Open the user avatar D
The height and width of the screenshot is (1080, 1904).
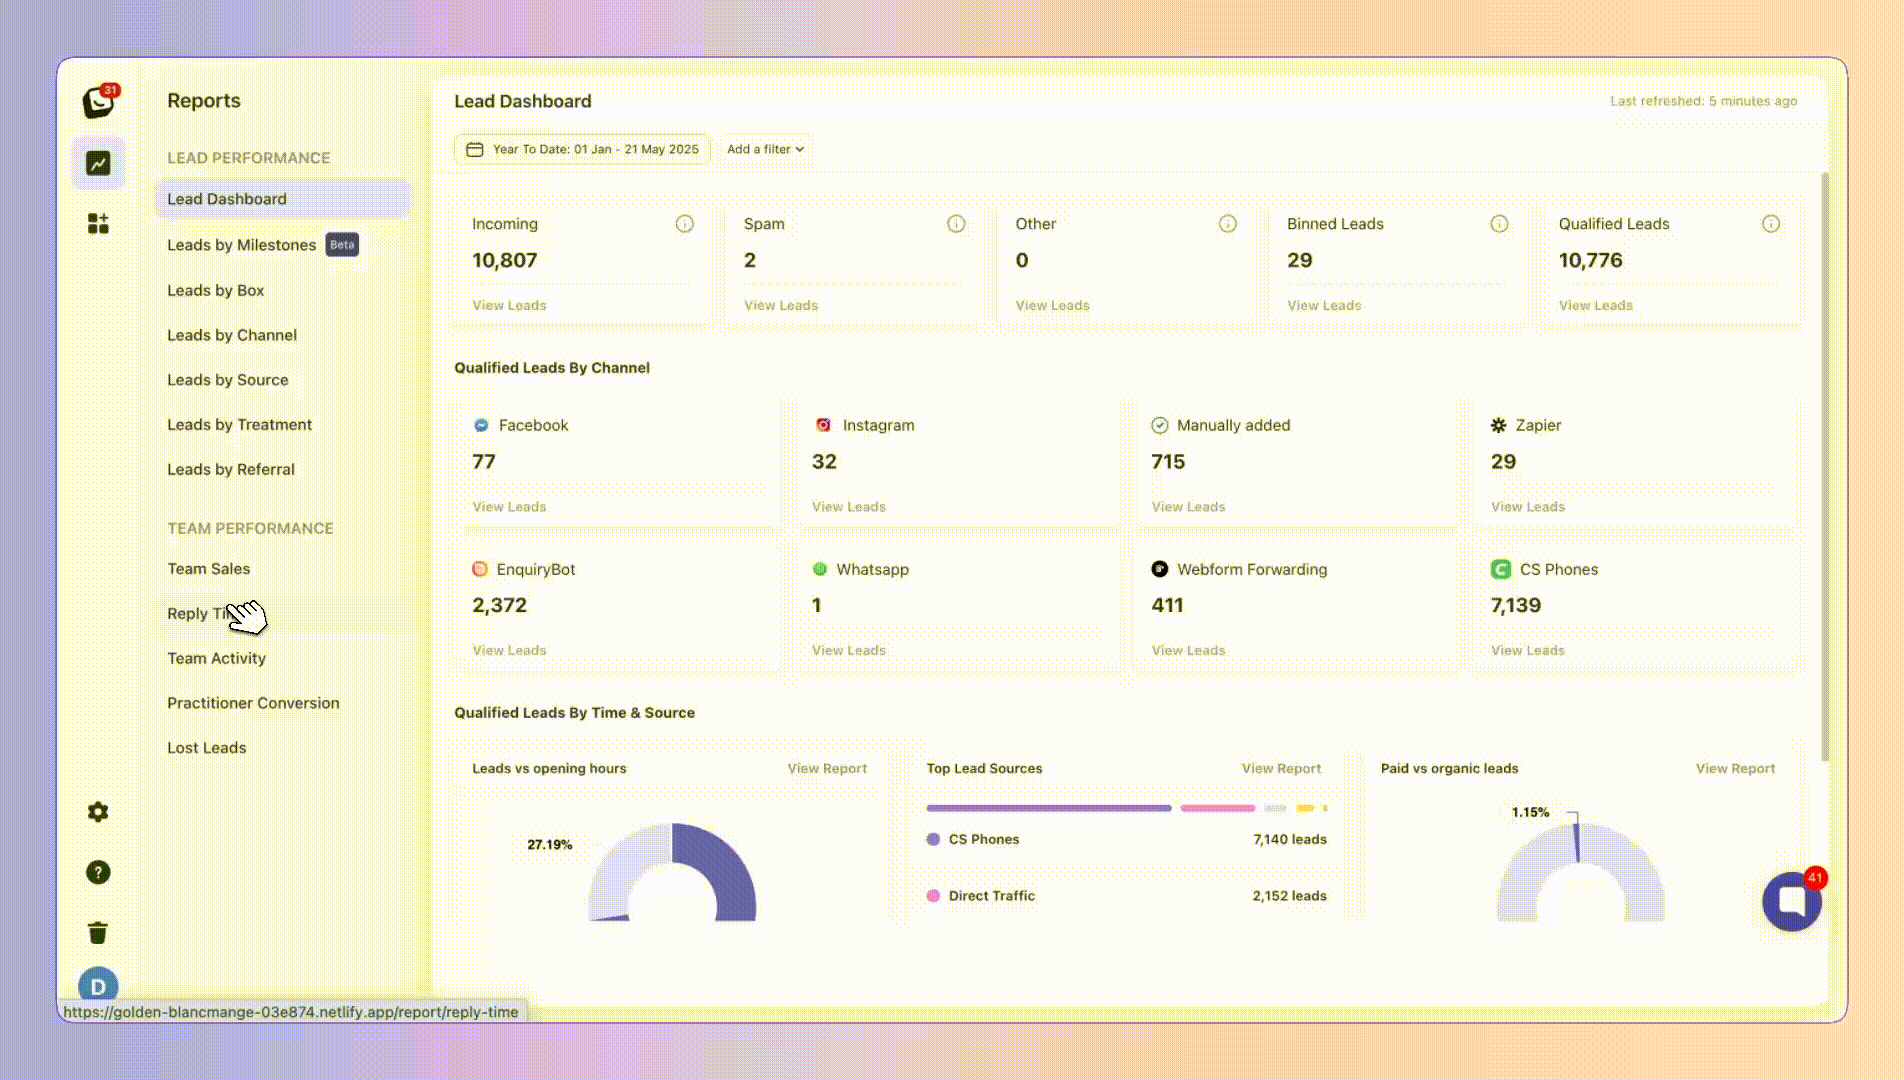click(x=98, y=985)
